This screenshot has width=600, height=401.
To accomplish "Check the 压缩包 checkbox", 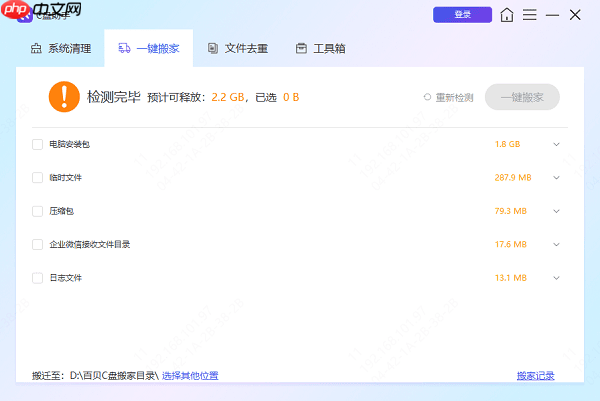I will pos(38,211).
